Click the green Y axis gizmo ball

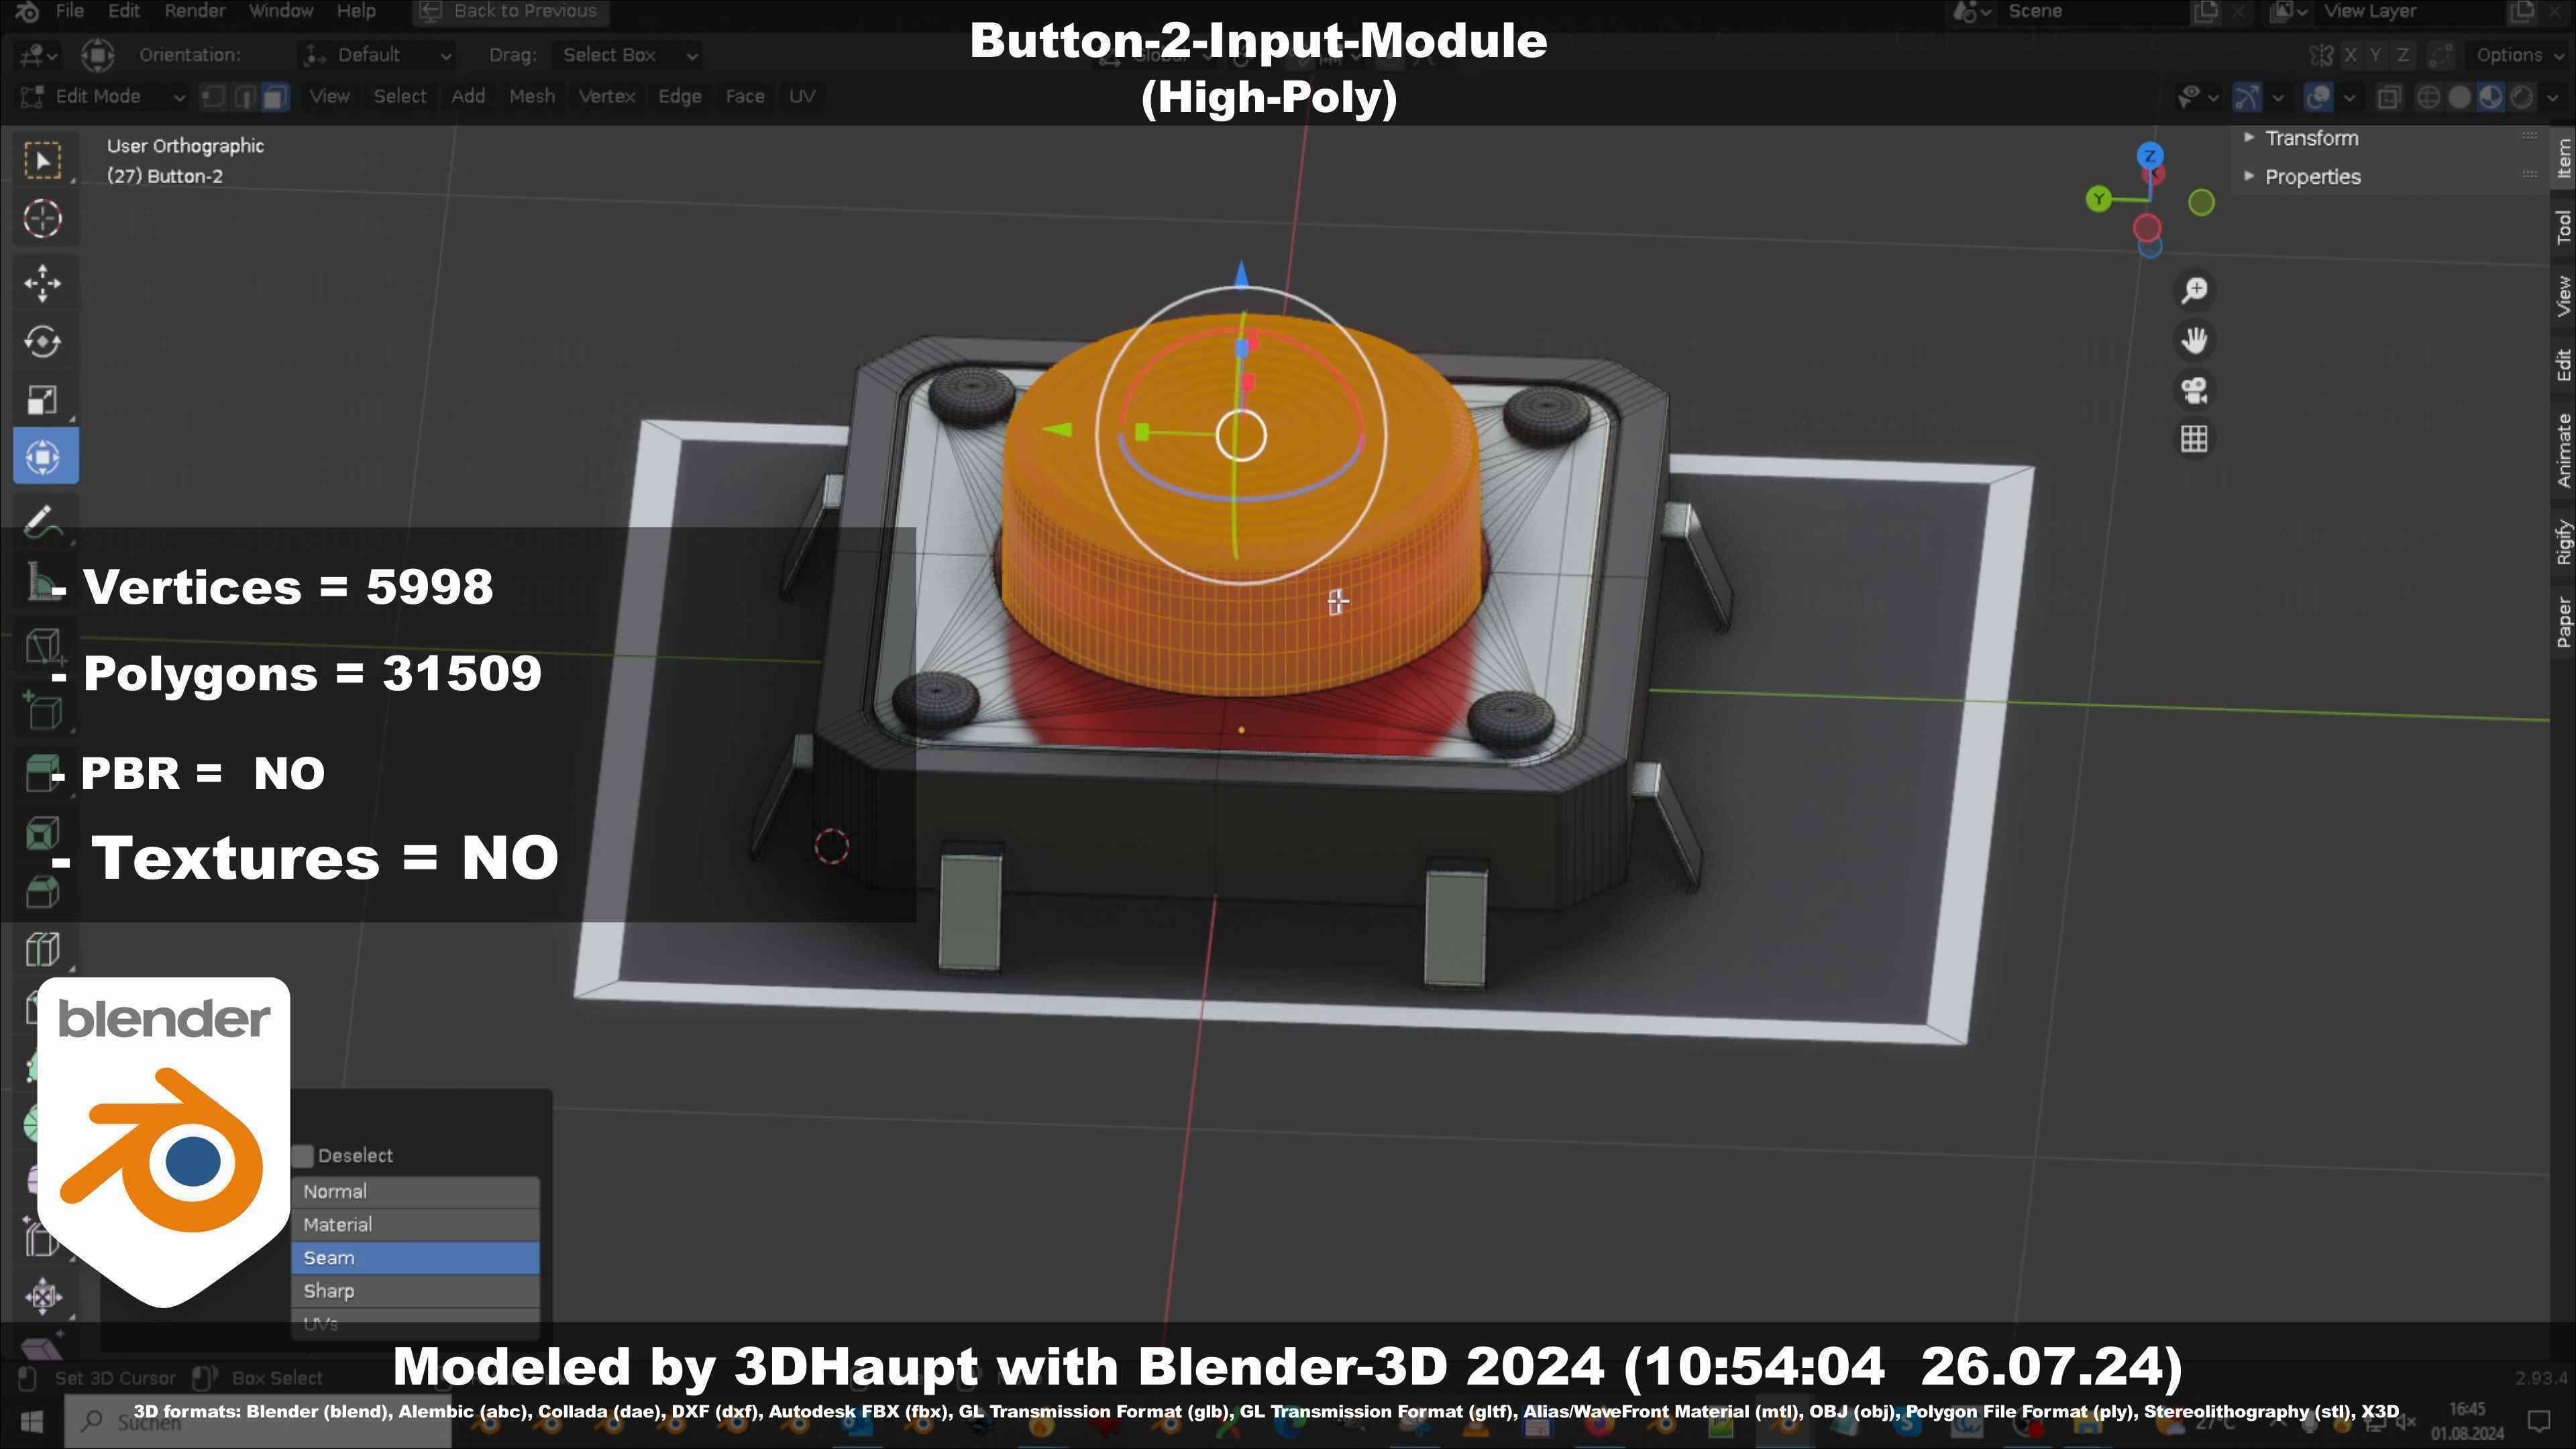[2098, 199]
